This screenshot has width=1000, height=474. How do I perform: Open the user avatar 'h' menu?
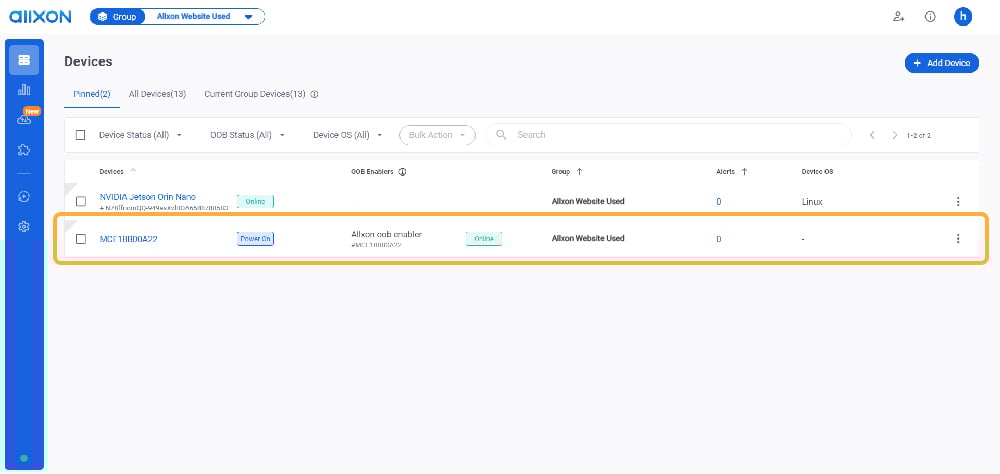coord(963,17)
